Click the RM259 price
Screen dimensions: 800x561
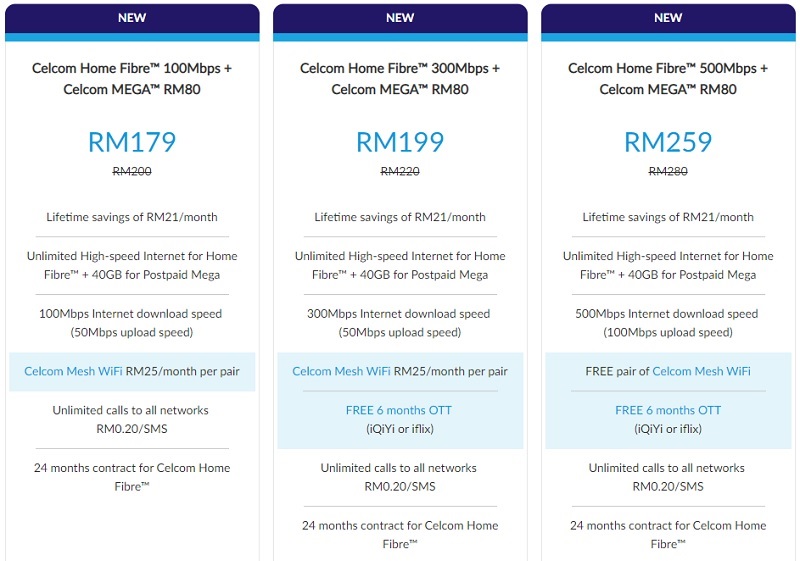click(668, 142)
